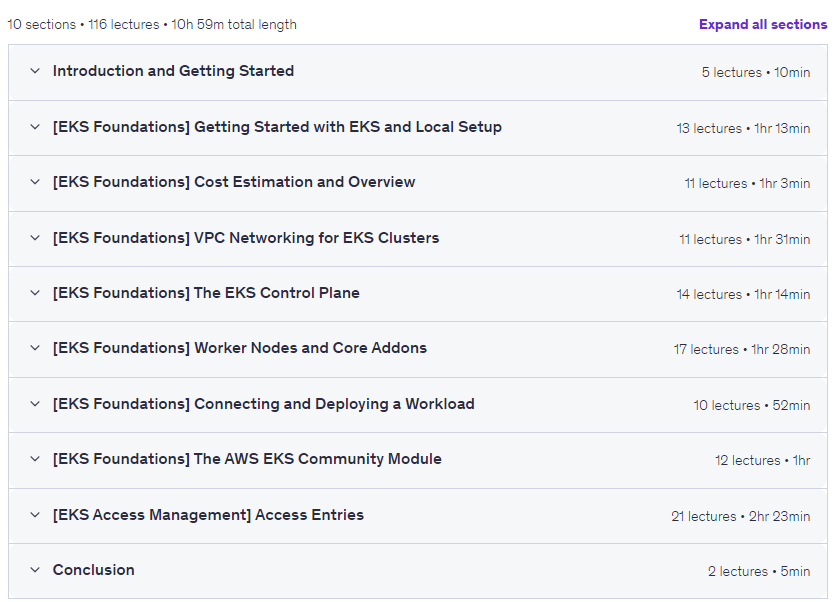Click the course summary '10 sections • 116 lectures' text
The height and width of the screenshot is (602, 834).
(84, 24)
